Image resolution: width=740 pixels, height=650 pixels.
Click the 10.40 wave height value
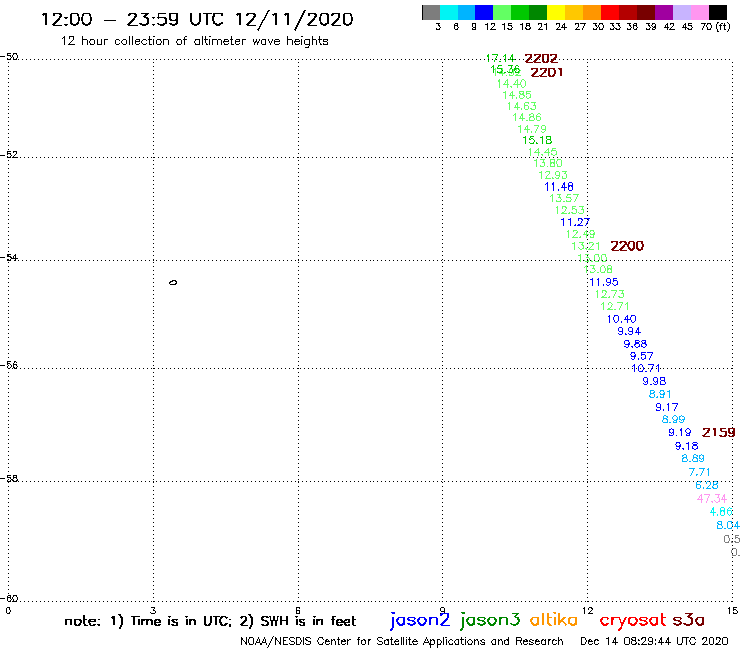(622, 319)
